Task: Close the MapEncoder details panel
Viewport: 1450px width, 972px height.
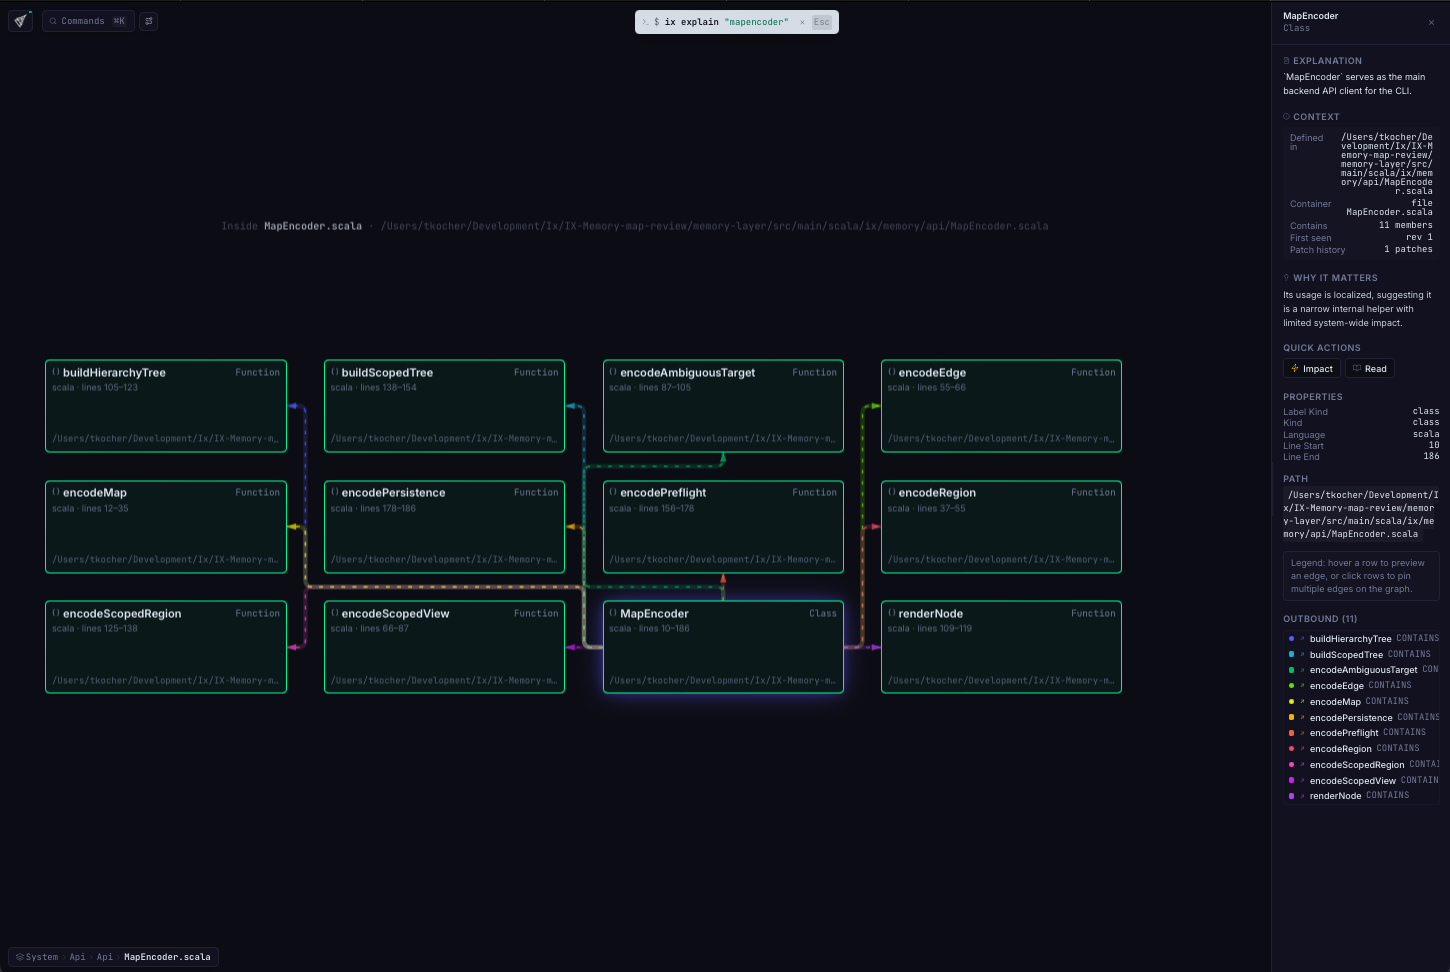Action: pos(1431,22)
